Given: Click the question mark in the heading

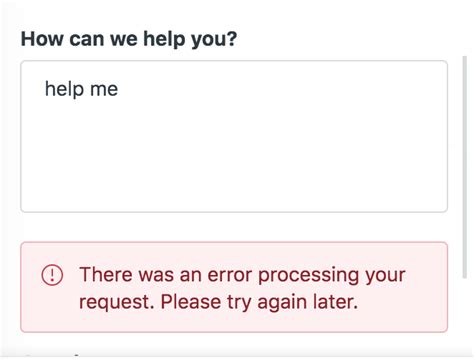Looking at the screenshot, I should pos(232,38).
